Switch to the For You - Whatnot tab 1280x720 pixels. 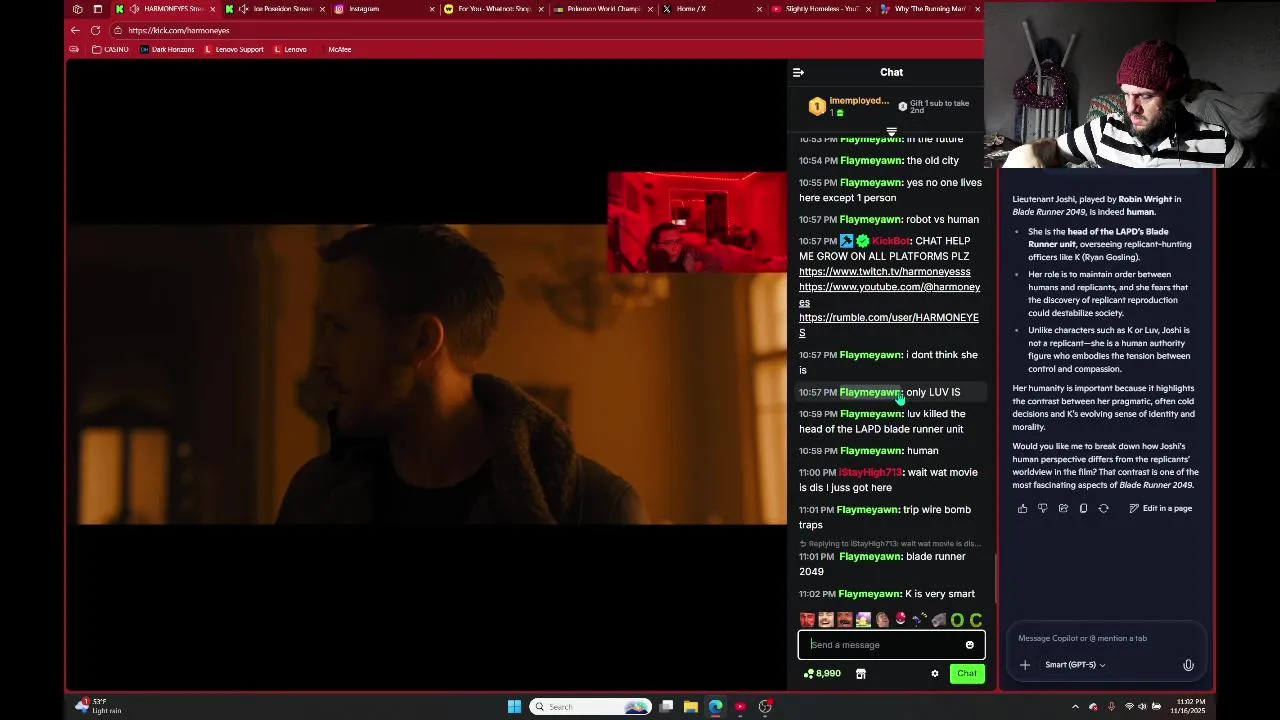coord(494,9)
